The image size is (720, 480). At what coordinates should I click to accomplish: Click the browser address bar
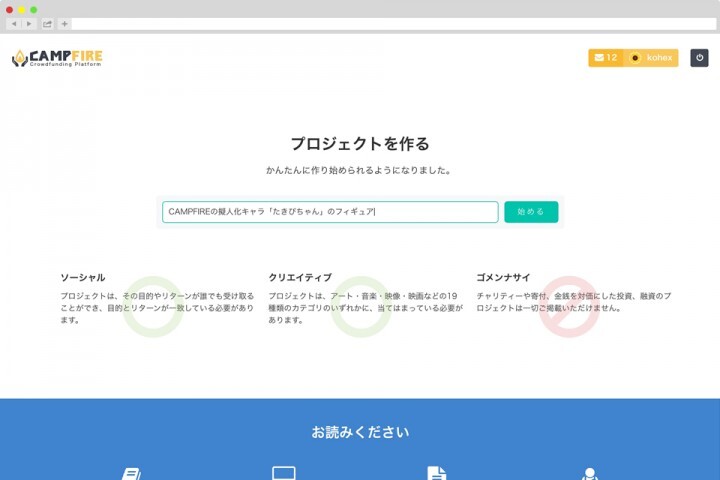(x=394, y=24)
